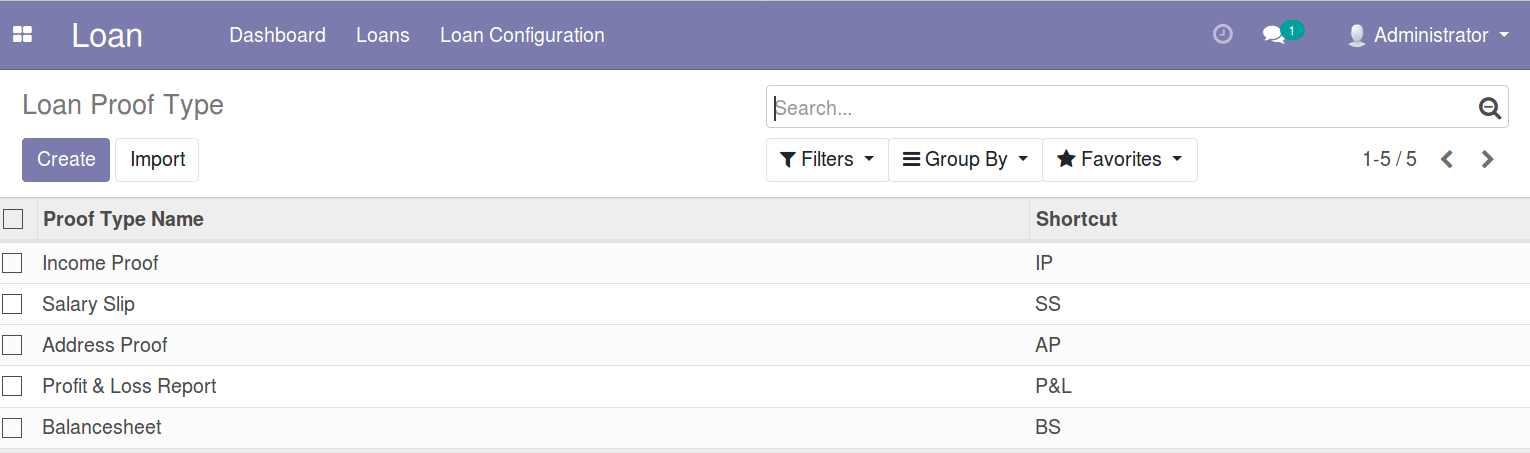Go to previous page arrow
This screenshot has height=453, width=1530.
point(1446,159)
